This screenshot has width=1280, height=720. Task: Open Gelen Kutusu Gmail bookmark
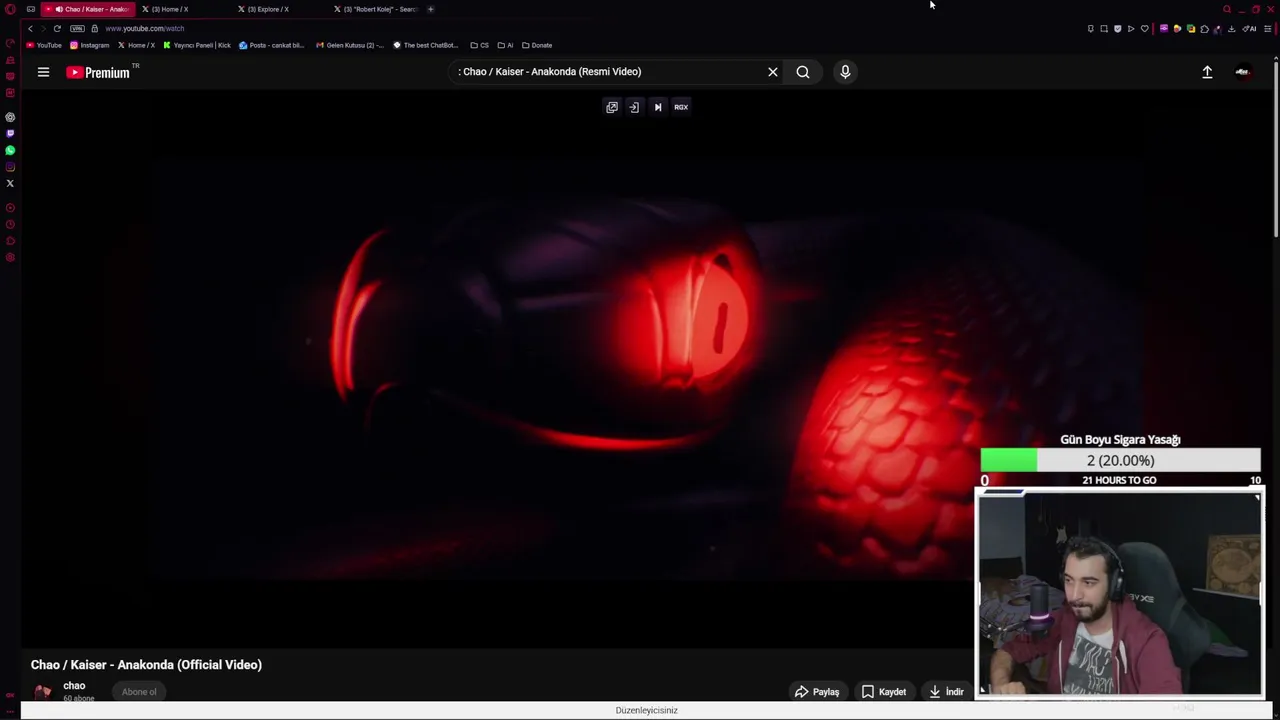point(350,45)
